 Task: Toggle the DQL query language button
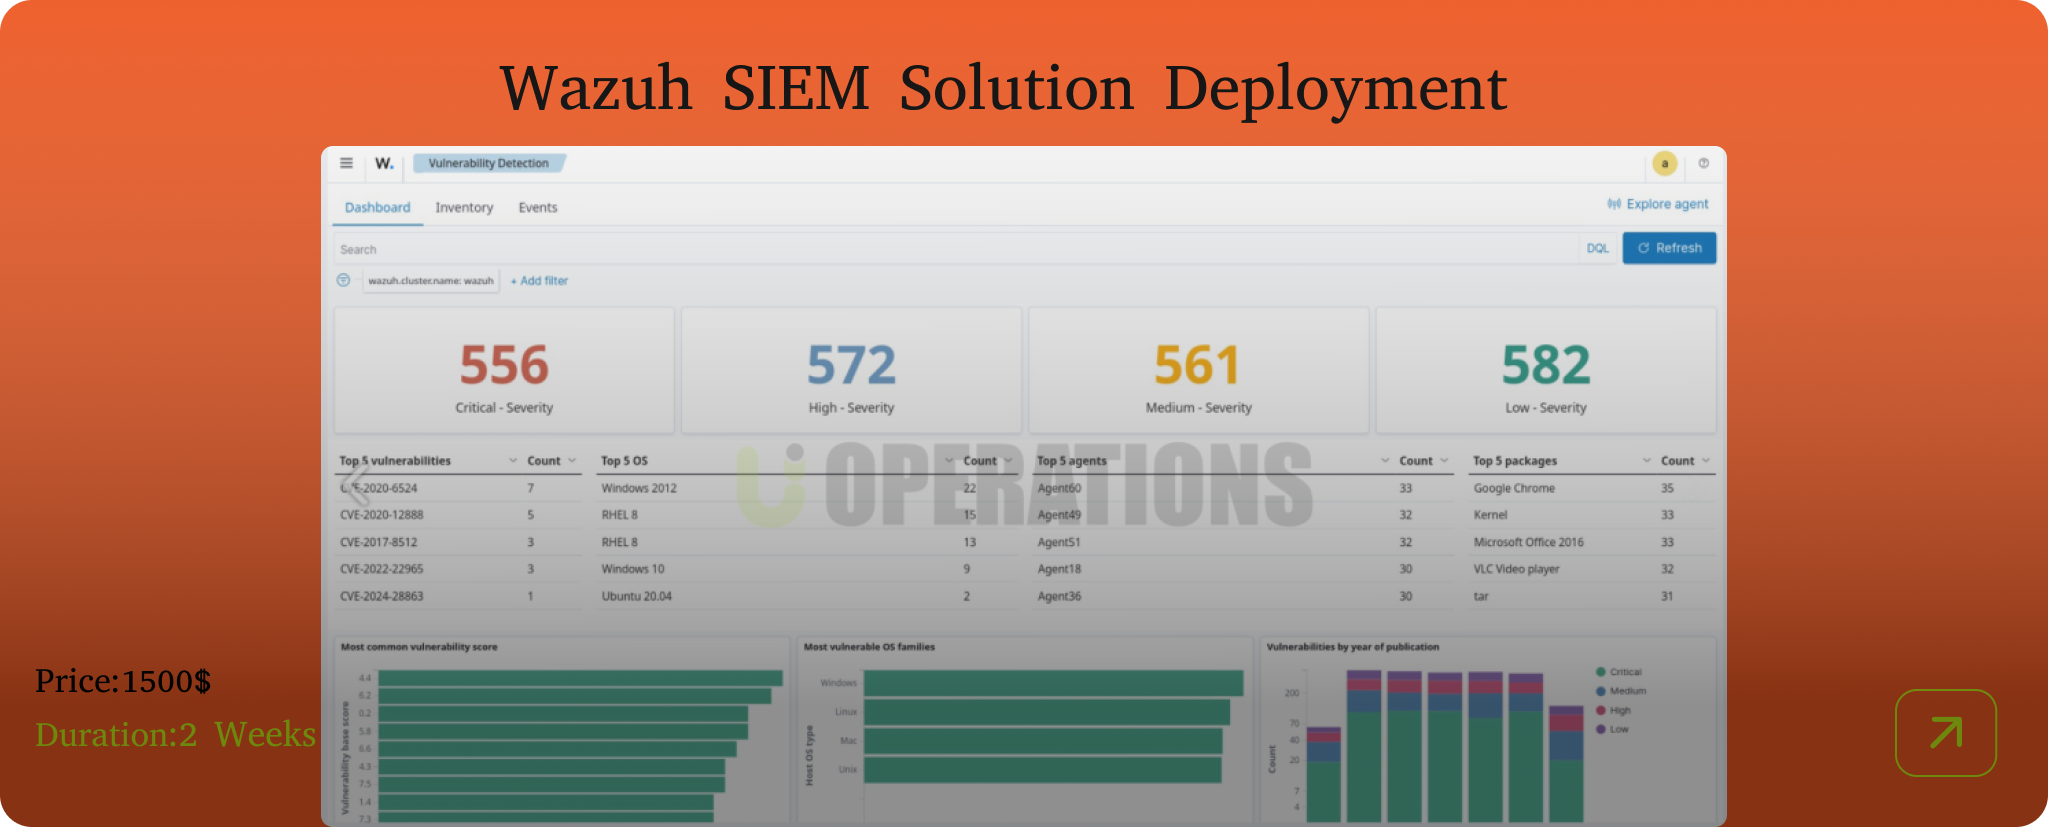pyautogui.click(x=1597, y=248)
